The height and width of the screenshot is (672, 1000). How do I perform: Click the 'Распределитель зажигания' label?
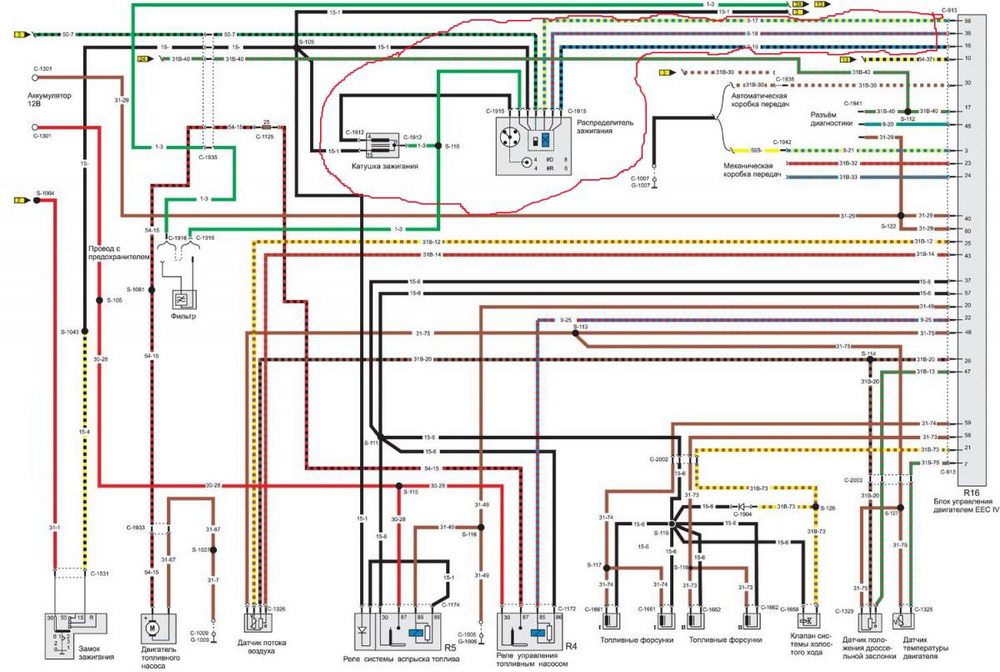(x=605, y=126)
